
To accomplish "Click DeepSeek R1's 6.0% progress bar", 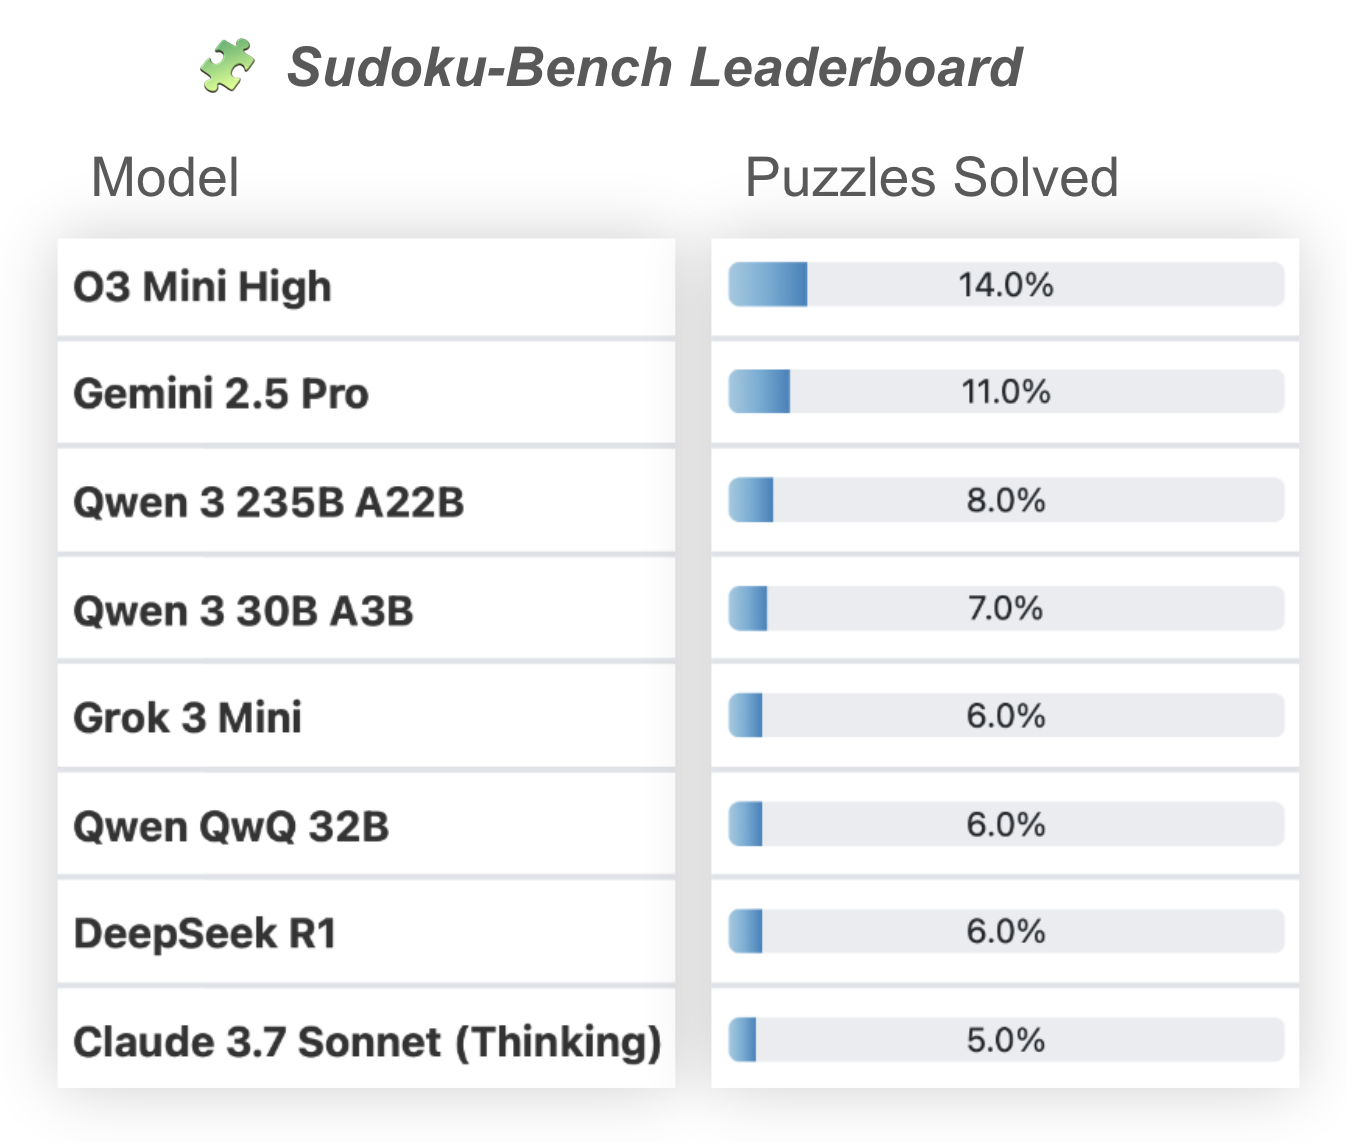I will (x=1005, y=931).
